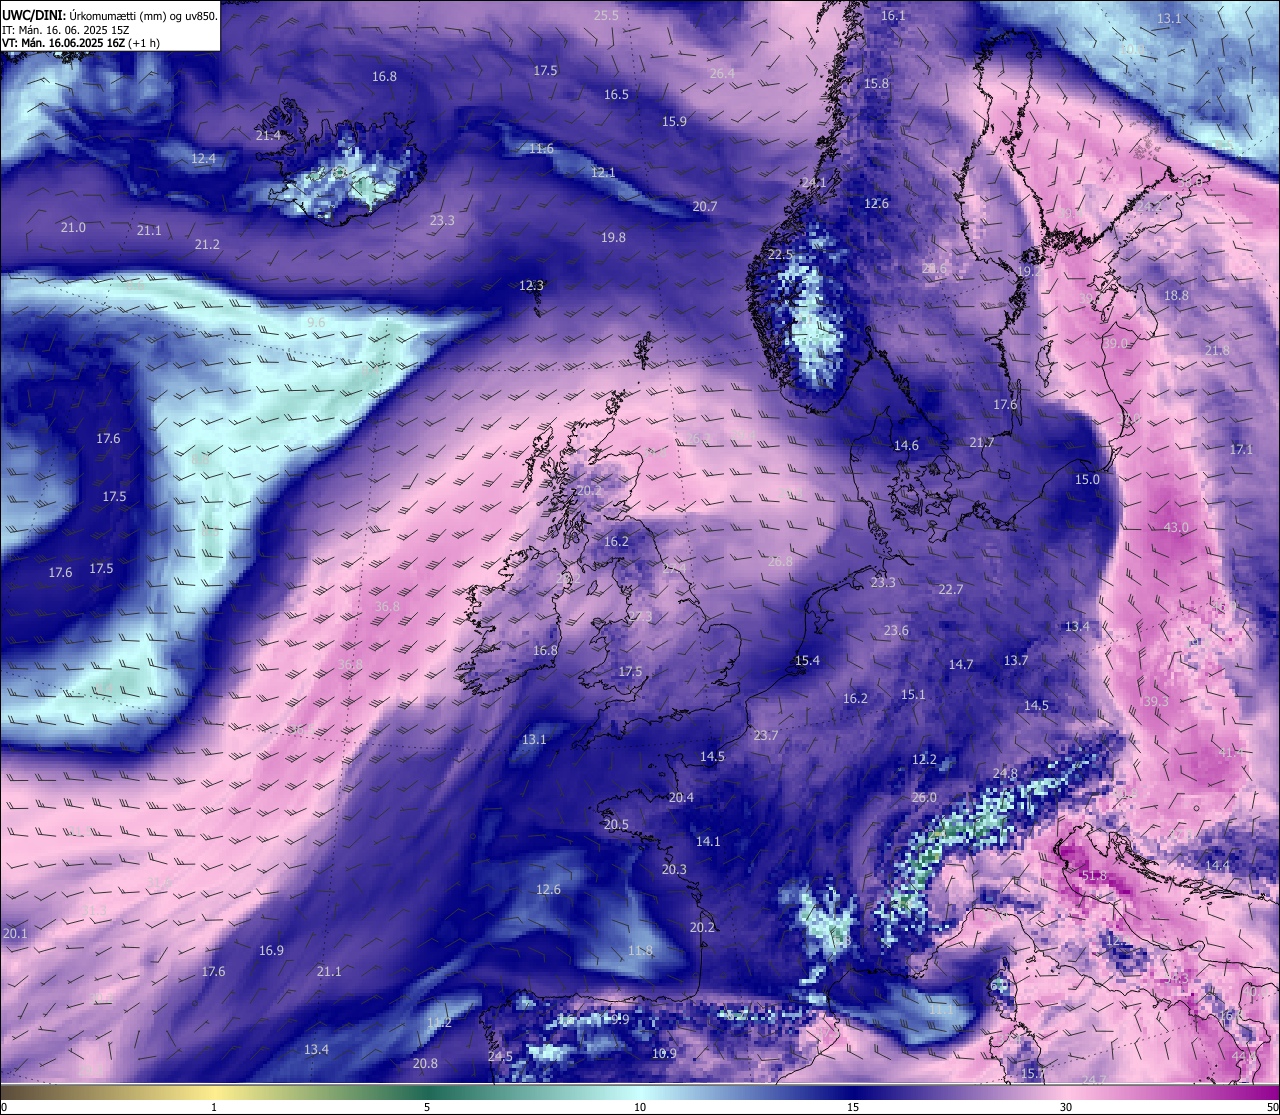The image size is (1280, 1115).
Task: Select the 51.8 value over Italy
Action: tap(1094, 875)
